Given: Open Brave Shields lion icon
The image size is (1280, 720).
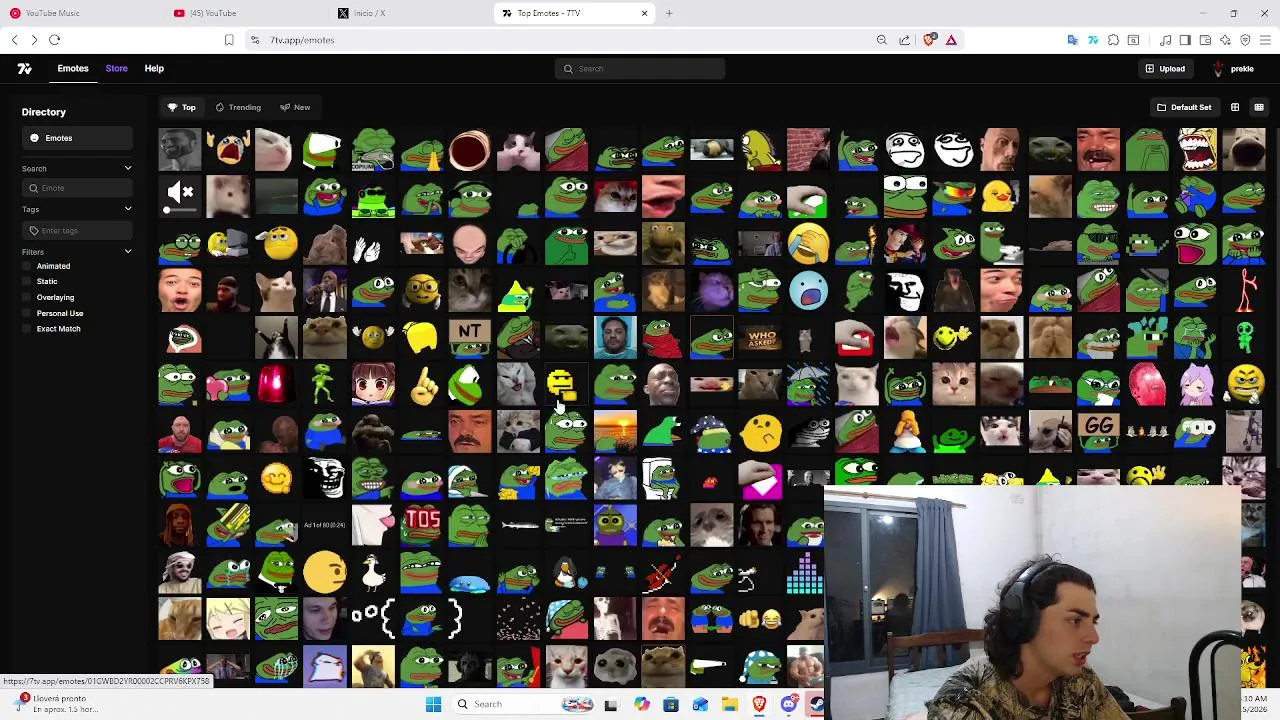Looking at the screenshot, I should [x=930, y=40].
